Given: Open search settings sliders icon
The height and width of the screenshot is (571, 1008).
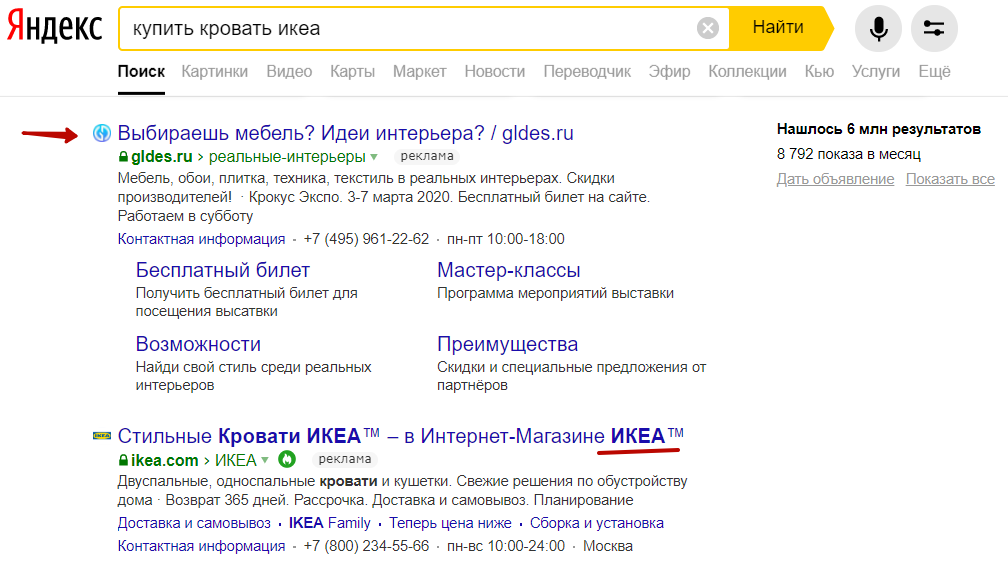Looking at the screenshot, I should point(934,28).
